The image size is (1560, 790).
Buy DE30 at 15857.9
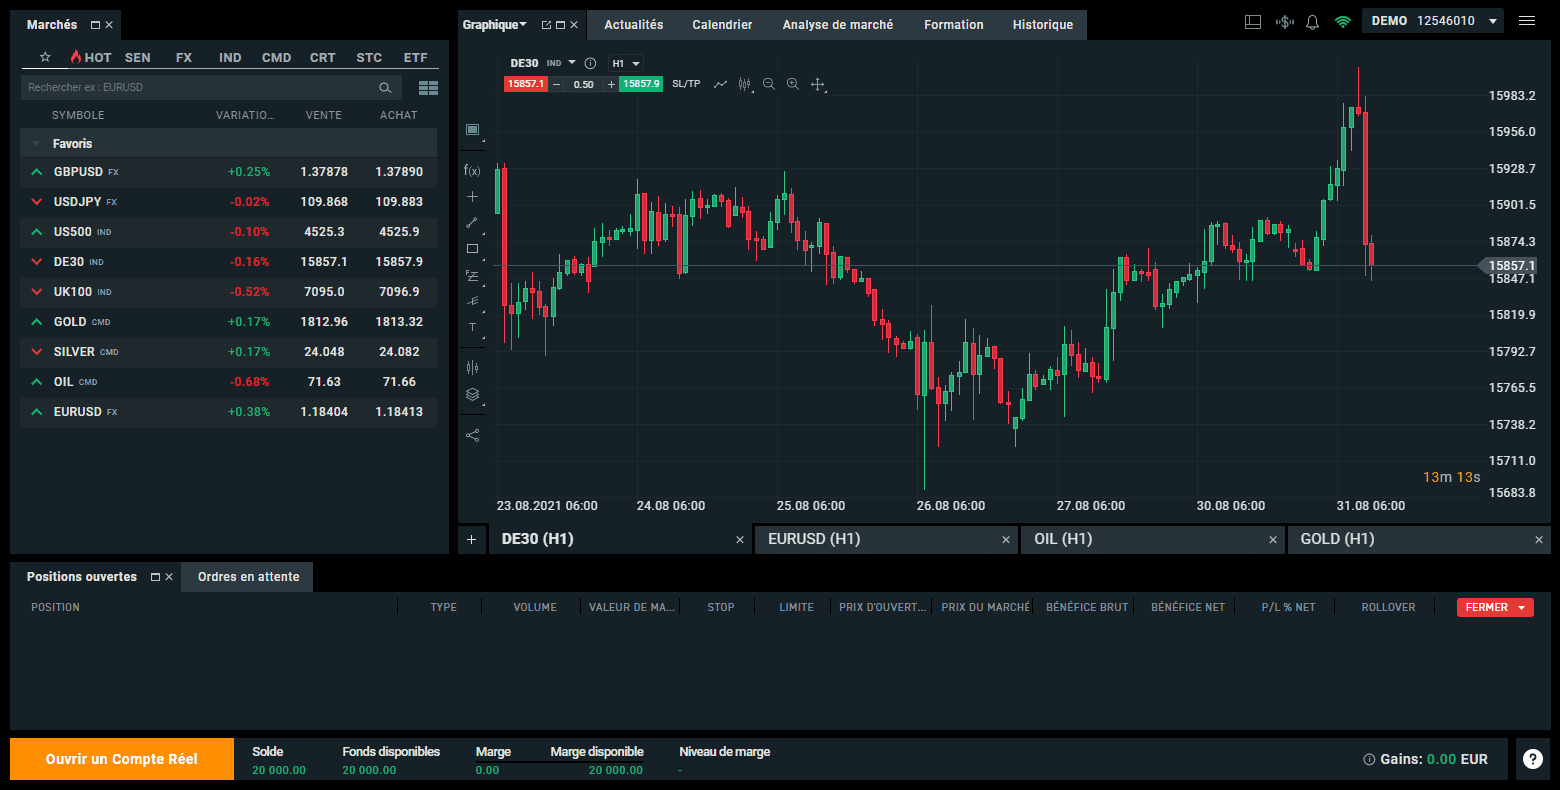click(641, 84)
